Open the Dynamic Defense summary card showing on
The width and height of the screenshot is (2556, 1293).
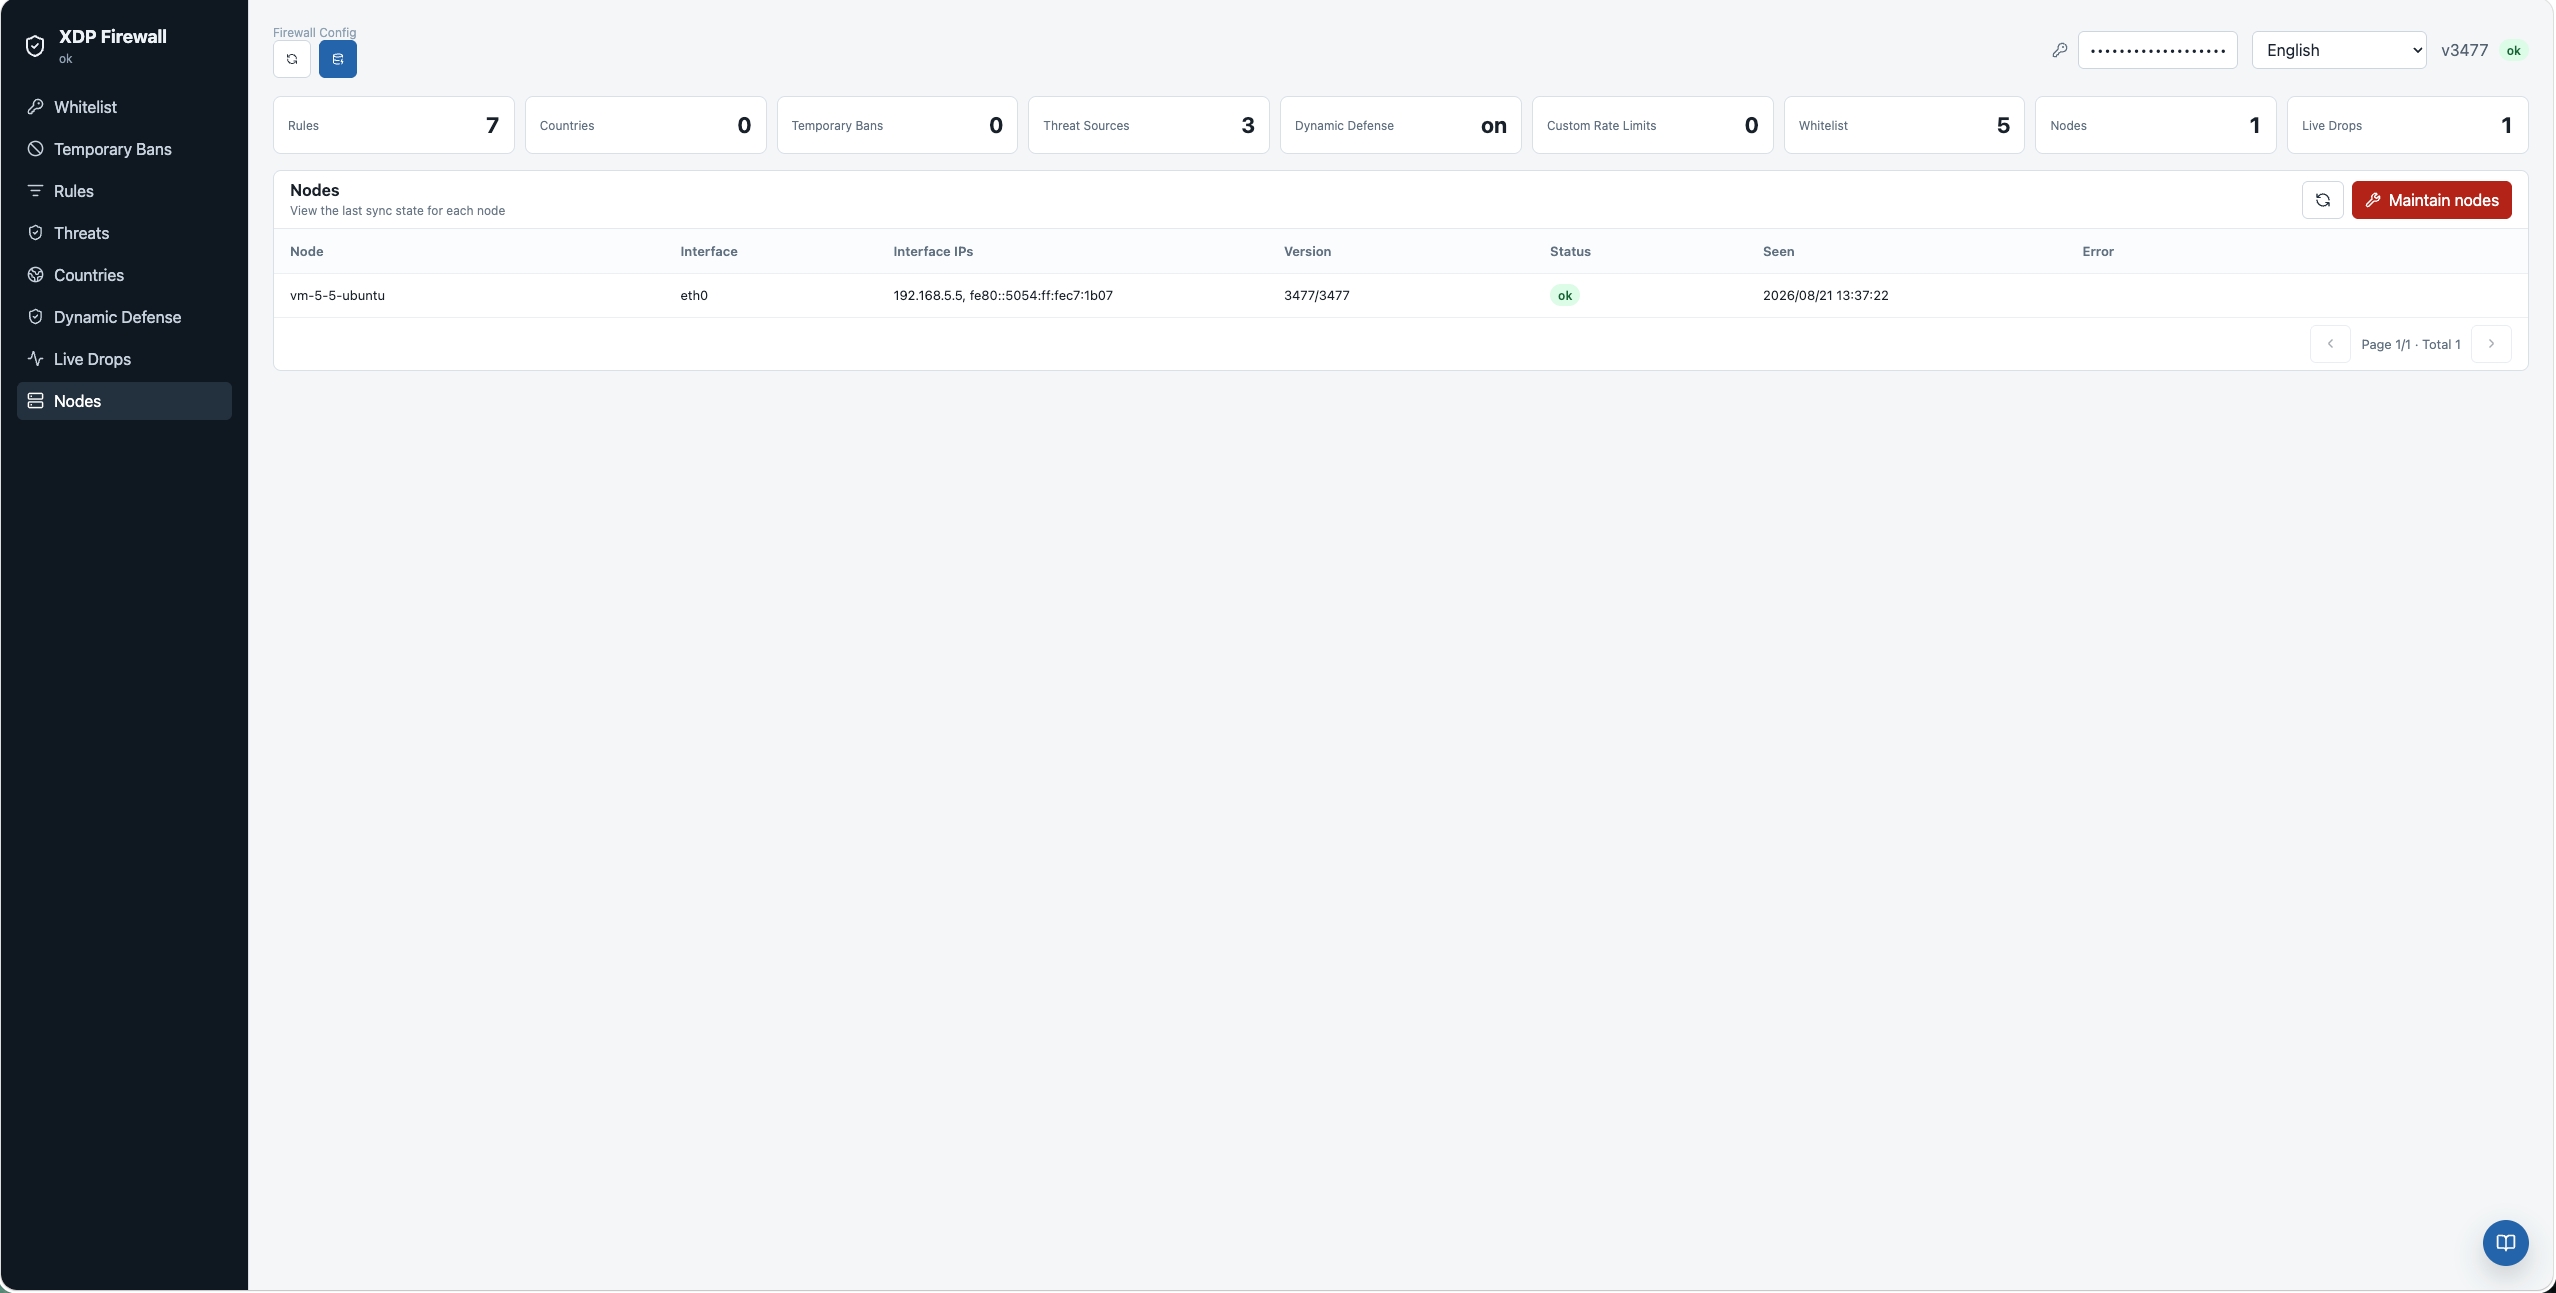click(1401, 125)
